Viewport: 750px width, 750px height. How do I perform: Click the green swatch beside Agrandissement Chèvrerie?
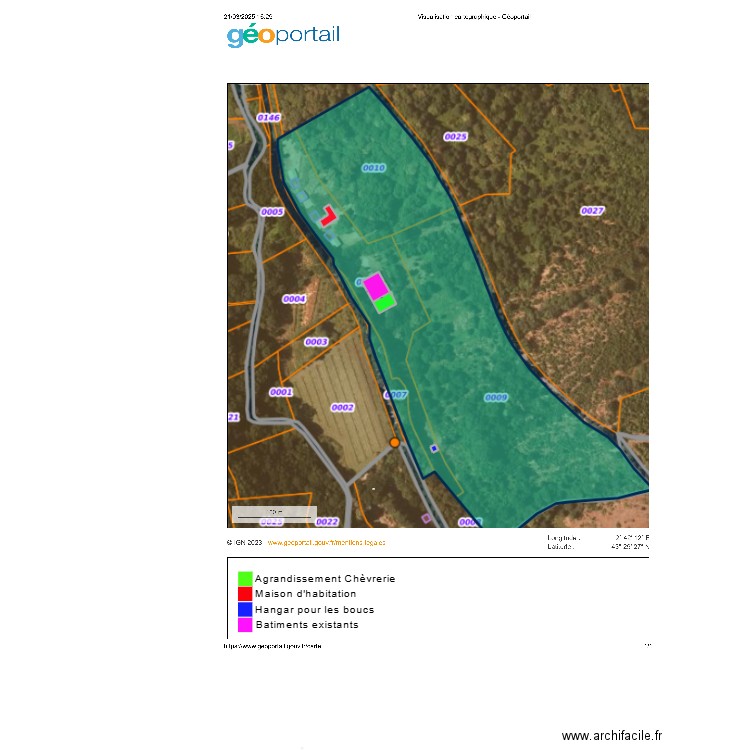pyautogui.click(x=245, y=578)
